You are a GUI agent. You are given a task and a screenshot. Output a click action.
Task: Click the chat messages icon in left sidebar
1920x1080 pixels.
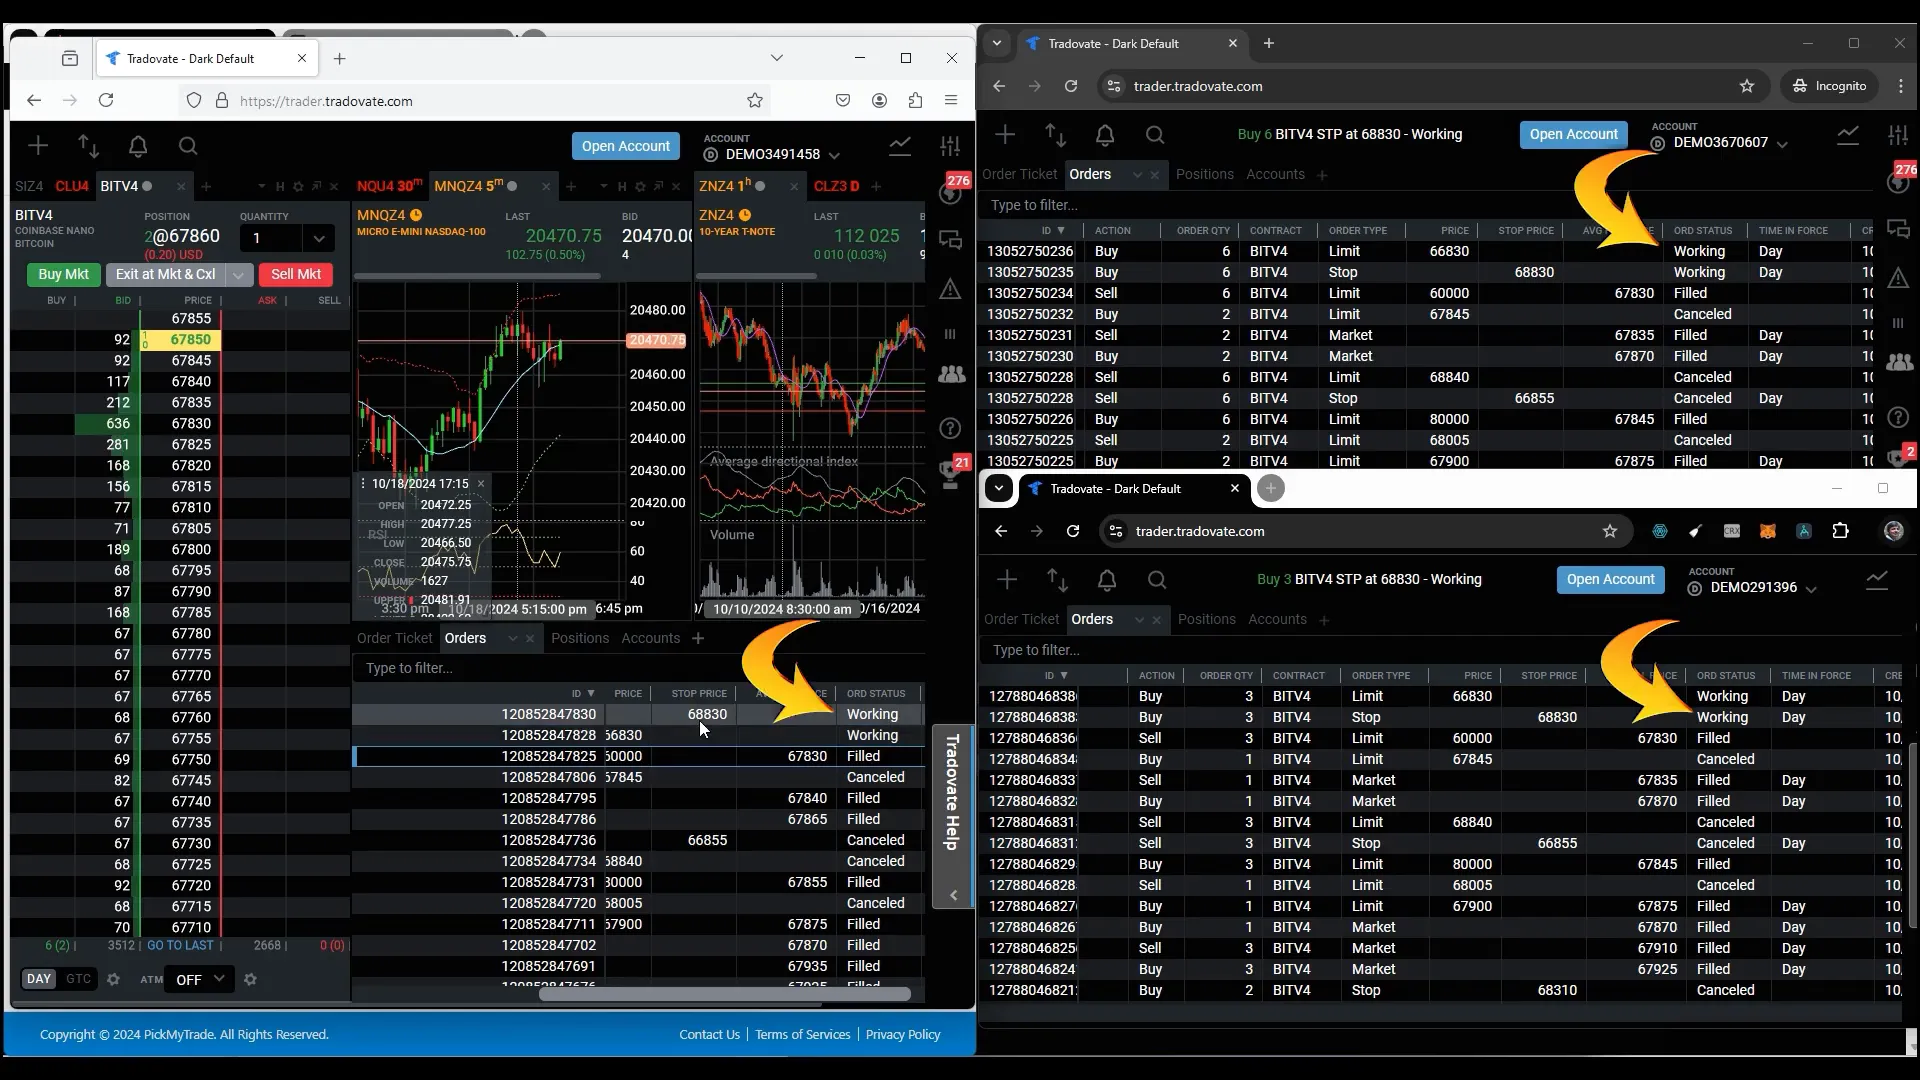[x=951, y=240]
